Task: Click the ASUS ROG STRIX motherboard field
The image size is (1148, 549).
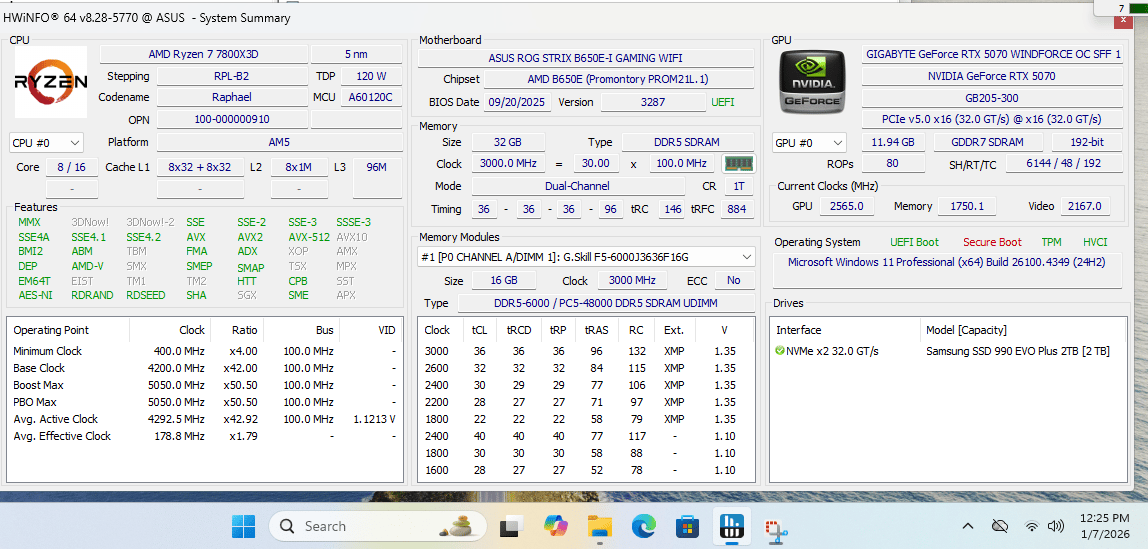Action: pyautogui.click(x=586, y=59)
